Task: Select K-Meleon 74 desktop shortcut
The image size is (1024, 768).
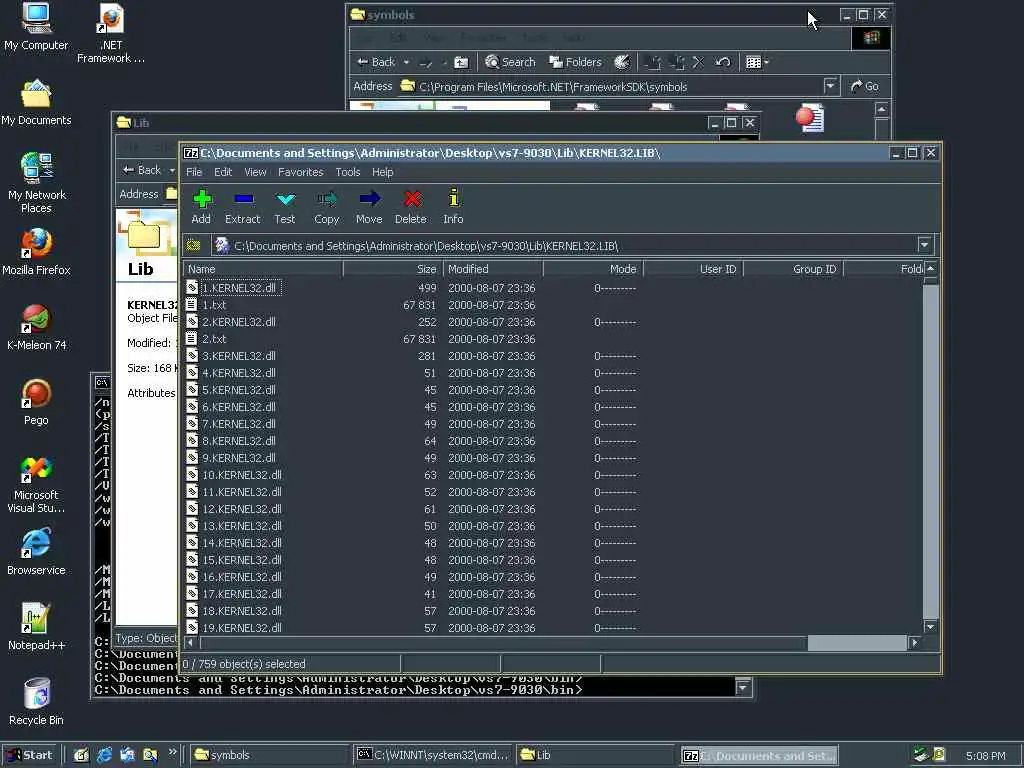Action: point(37,328)
